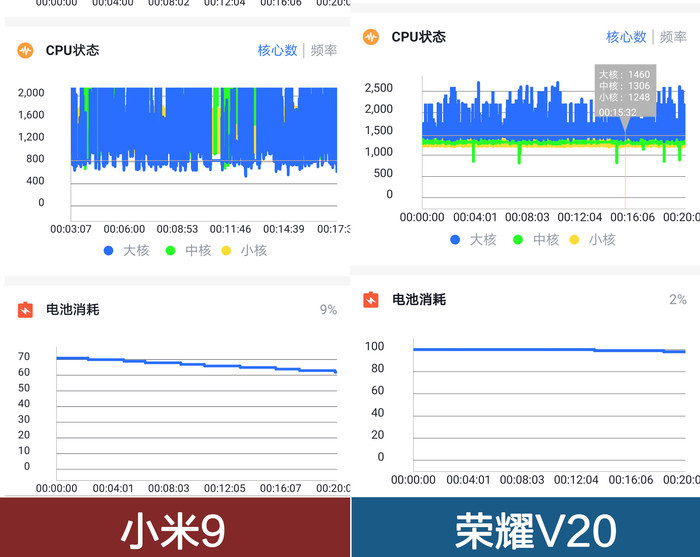Toggle 大核 blue legend dot in Honor V20 chart

click(x=455, y=240)
